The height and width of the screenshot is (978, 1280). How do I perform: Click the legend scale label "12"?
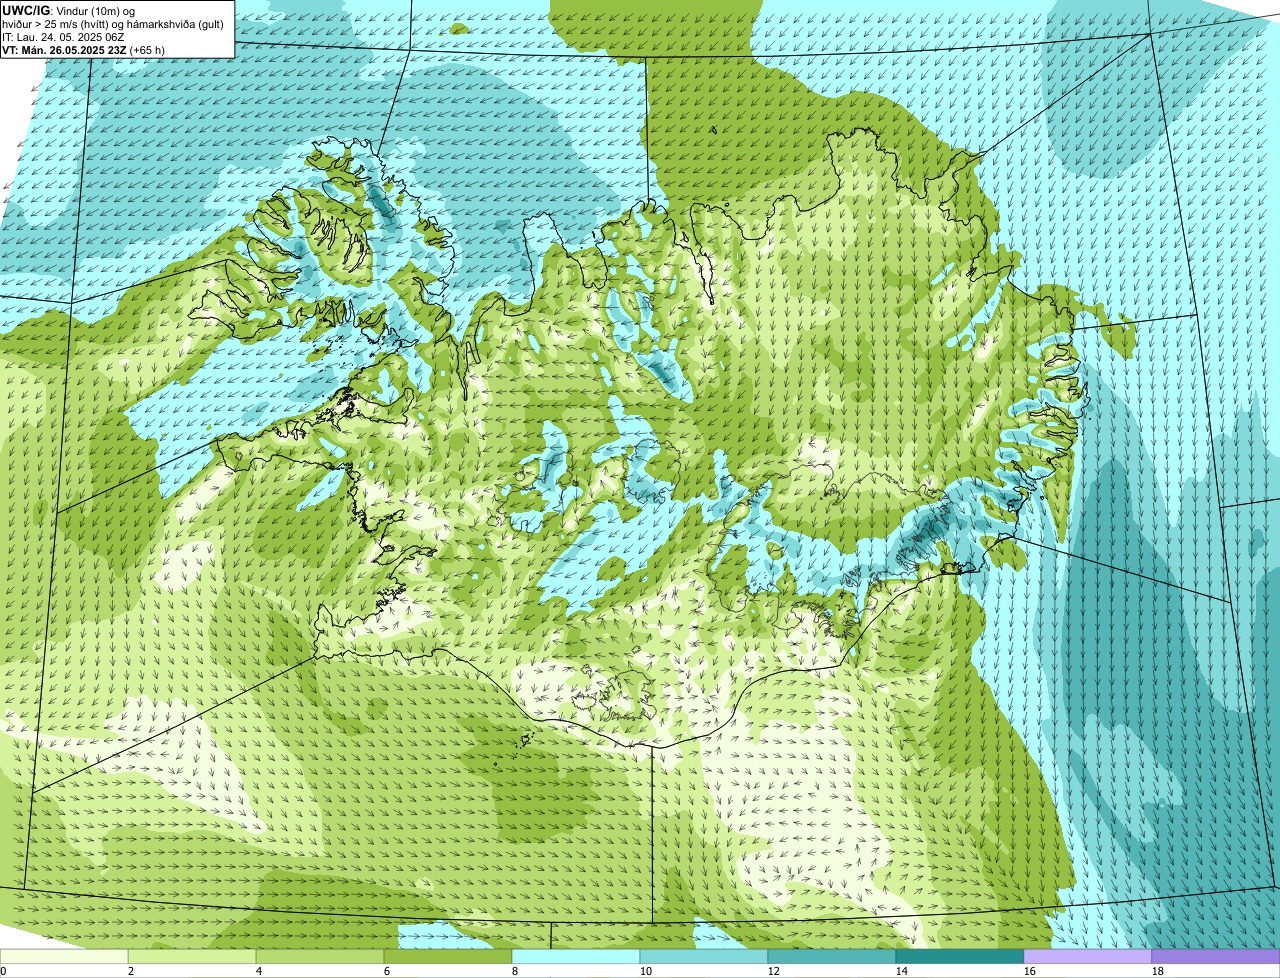click(x=774, y=971)
